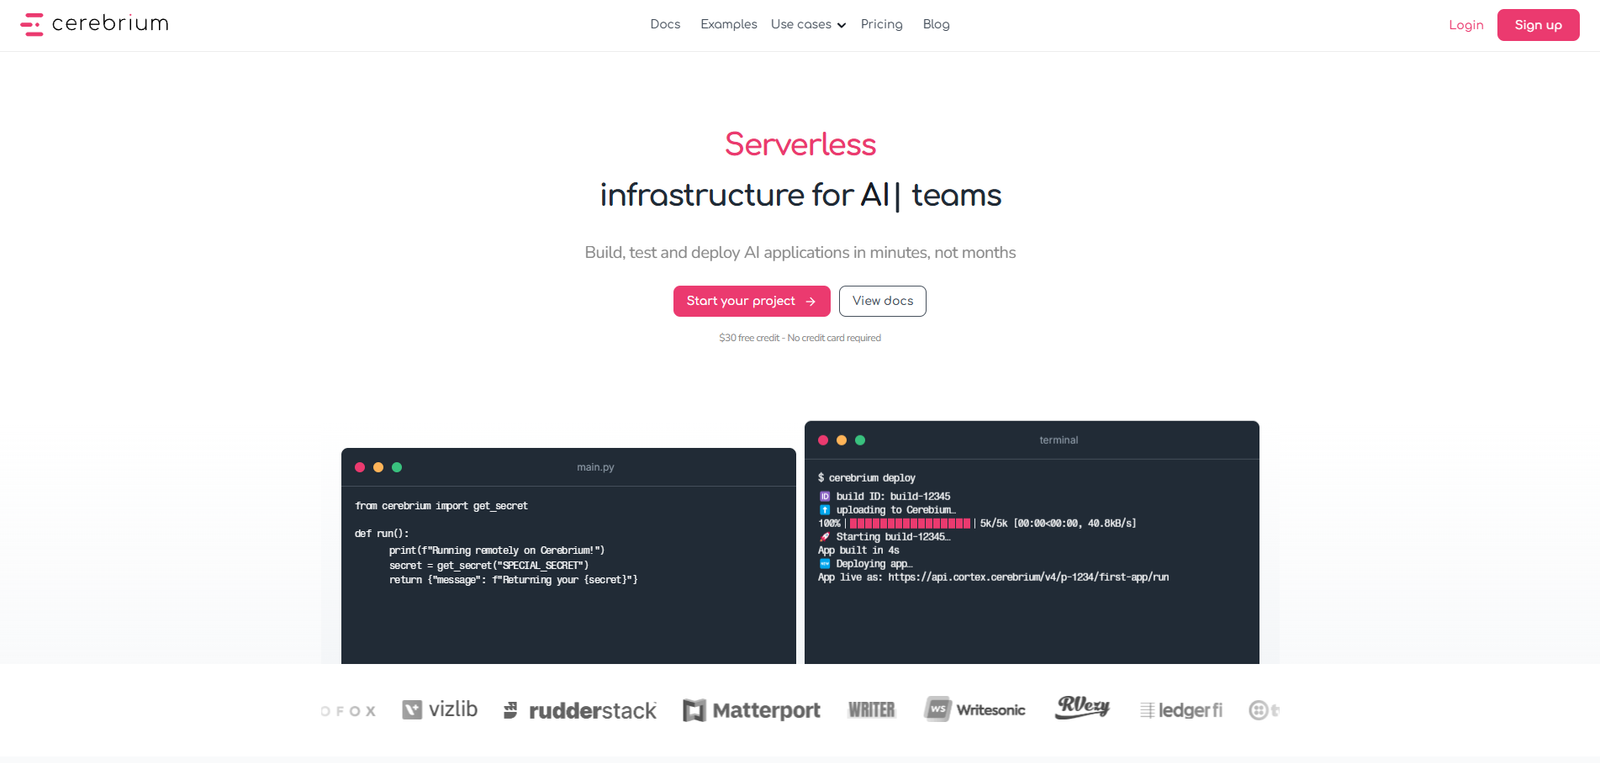
Task: Click the pink upload progress bar
Action: pos(909,523)
